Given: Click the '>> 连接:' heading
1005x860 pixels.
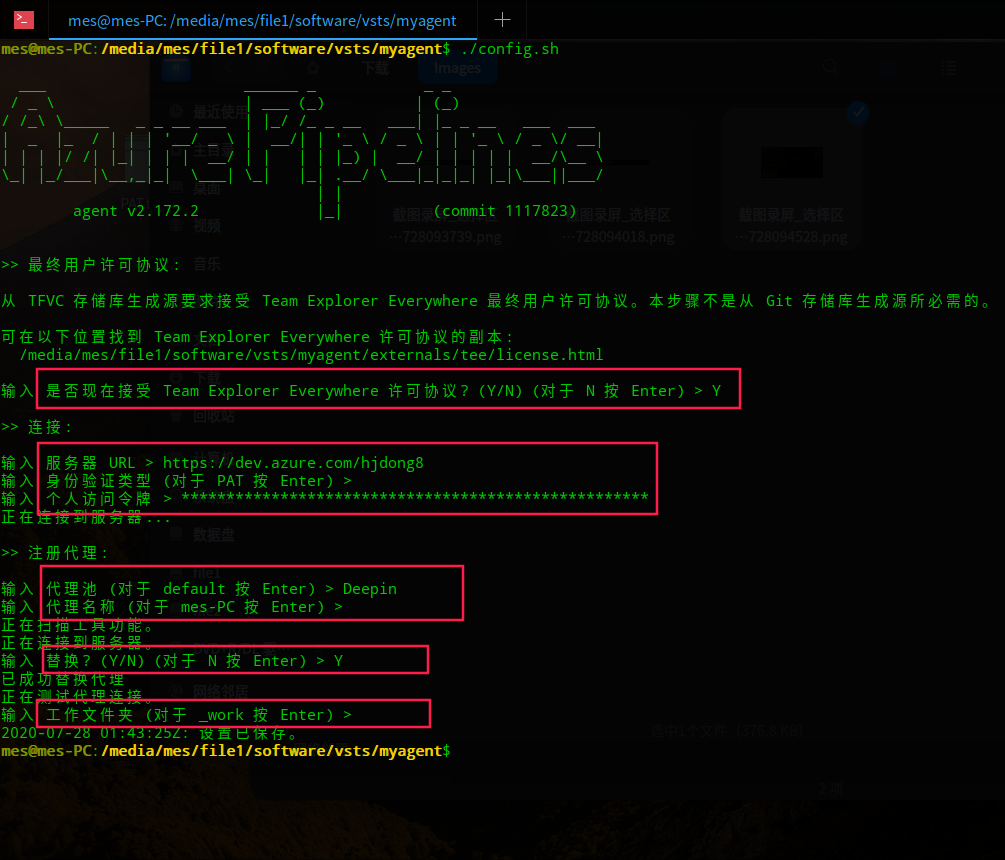Looking at the screenshot, I should 37,427.
